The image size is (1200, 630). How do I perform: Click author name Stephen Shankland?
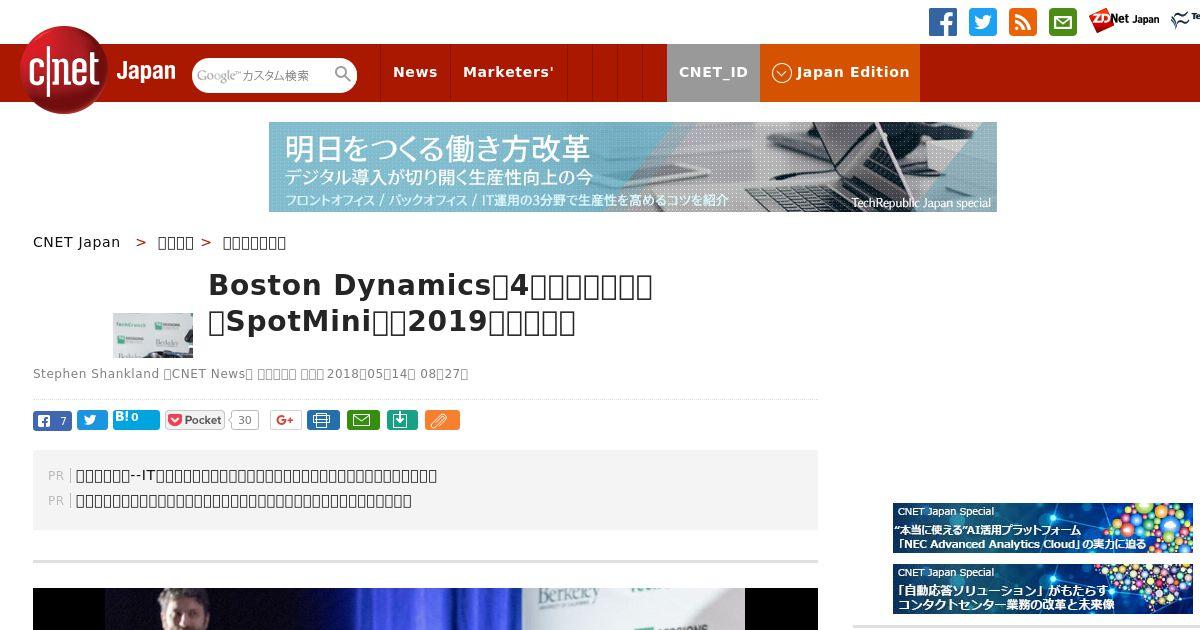point(96,374)
